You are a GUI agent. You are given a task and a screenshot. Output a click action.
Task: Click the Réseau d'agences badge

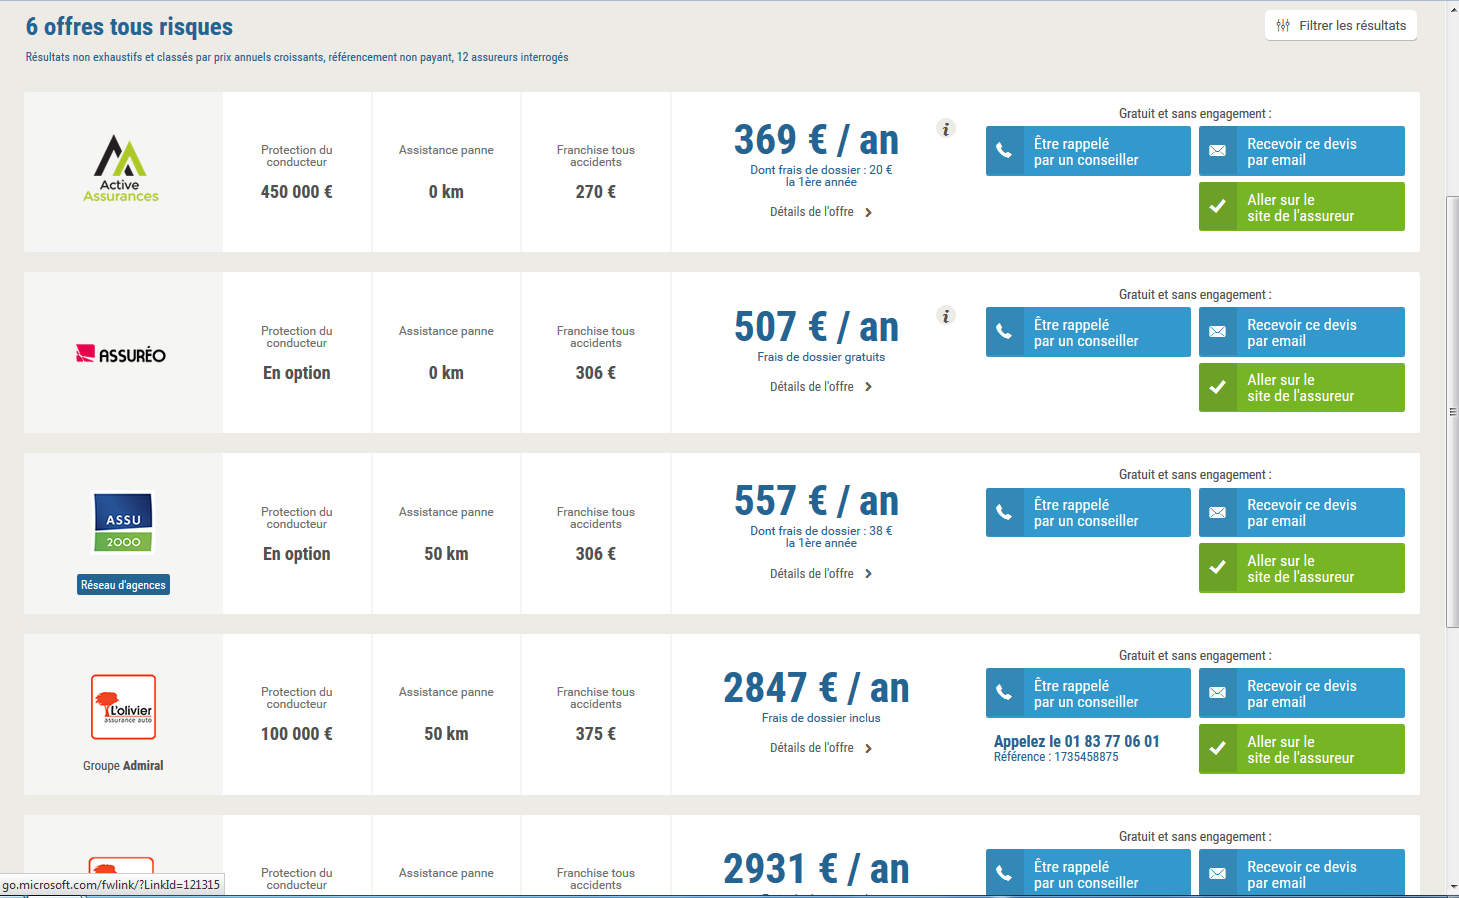(123, 585)
